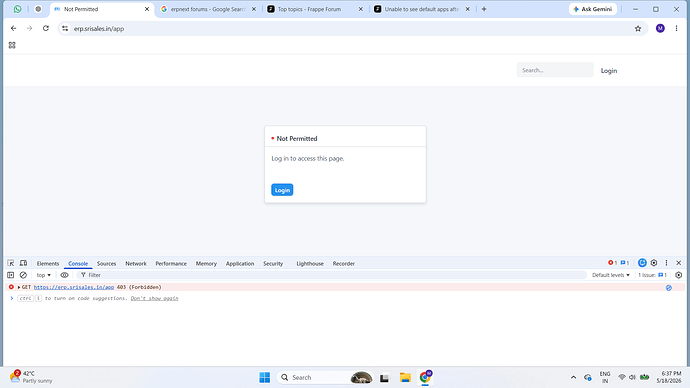Open the Task View taskbar icon
This screenshot has height=388, width=690.
pyautogui.click(x=385, y=378)
